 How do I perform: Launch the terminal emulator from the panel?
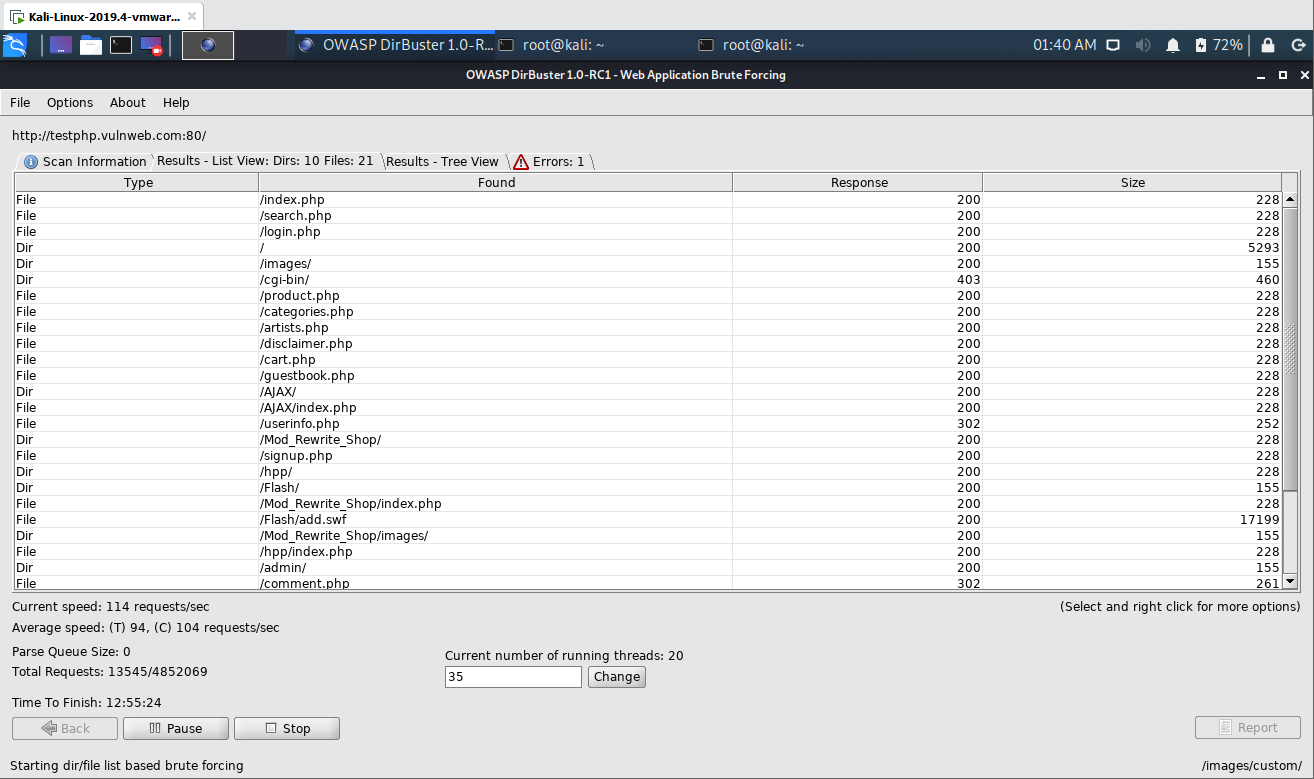(121, 45)
